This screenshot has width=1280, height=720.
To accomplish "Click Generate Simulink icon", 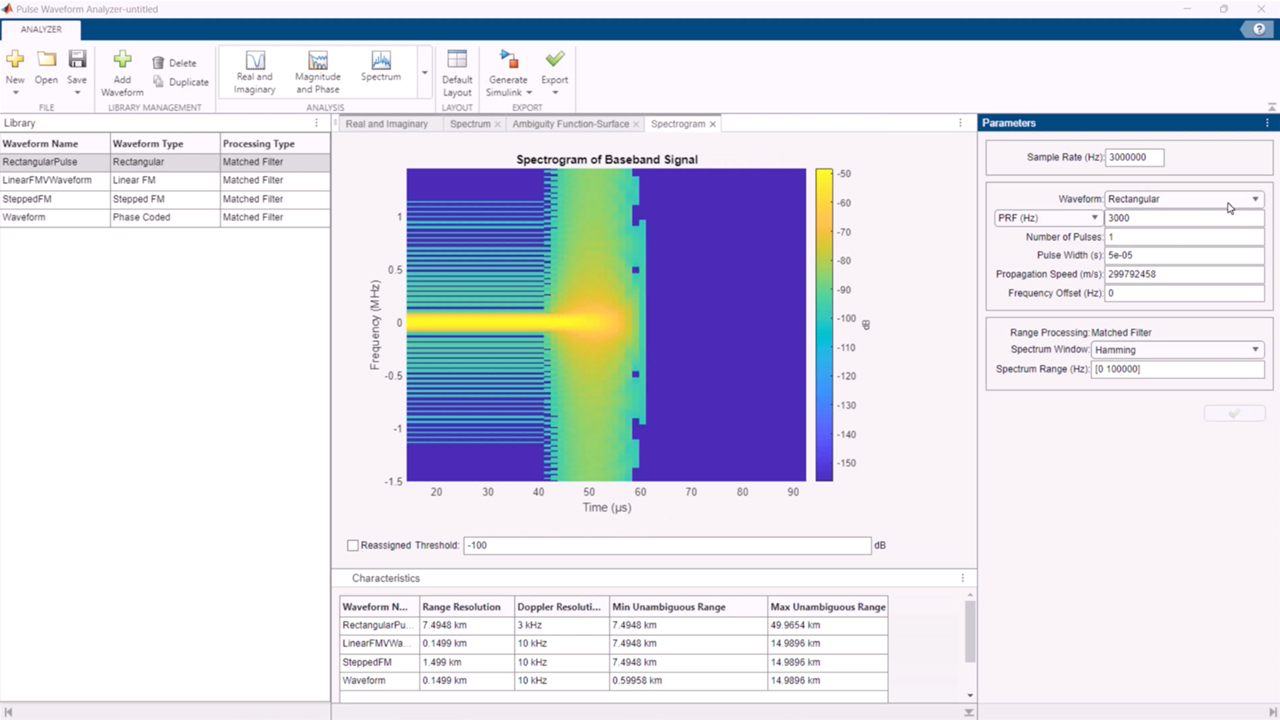I will pos(508,60).
